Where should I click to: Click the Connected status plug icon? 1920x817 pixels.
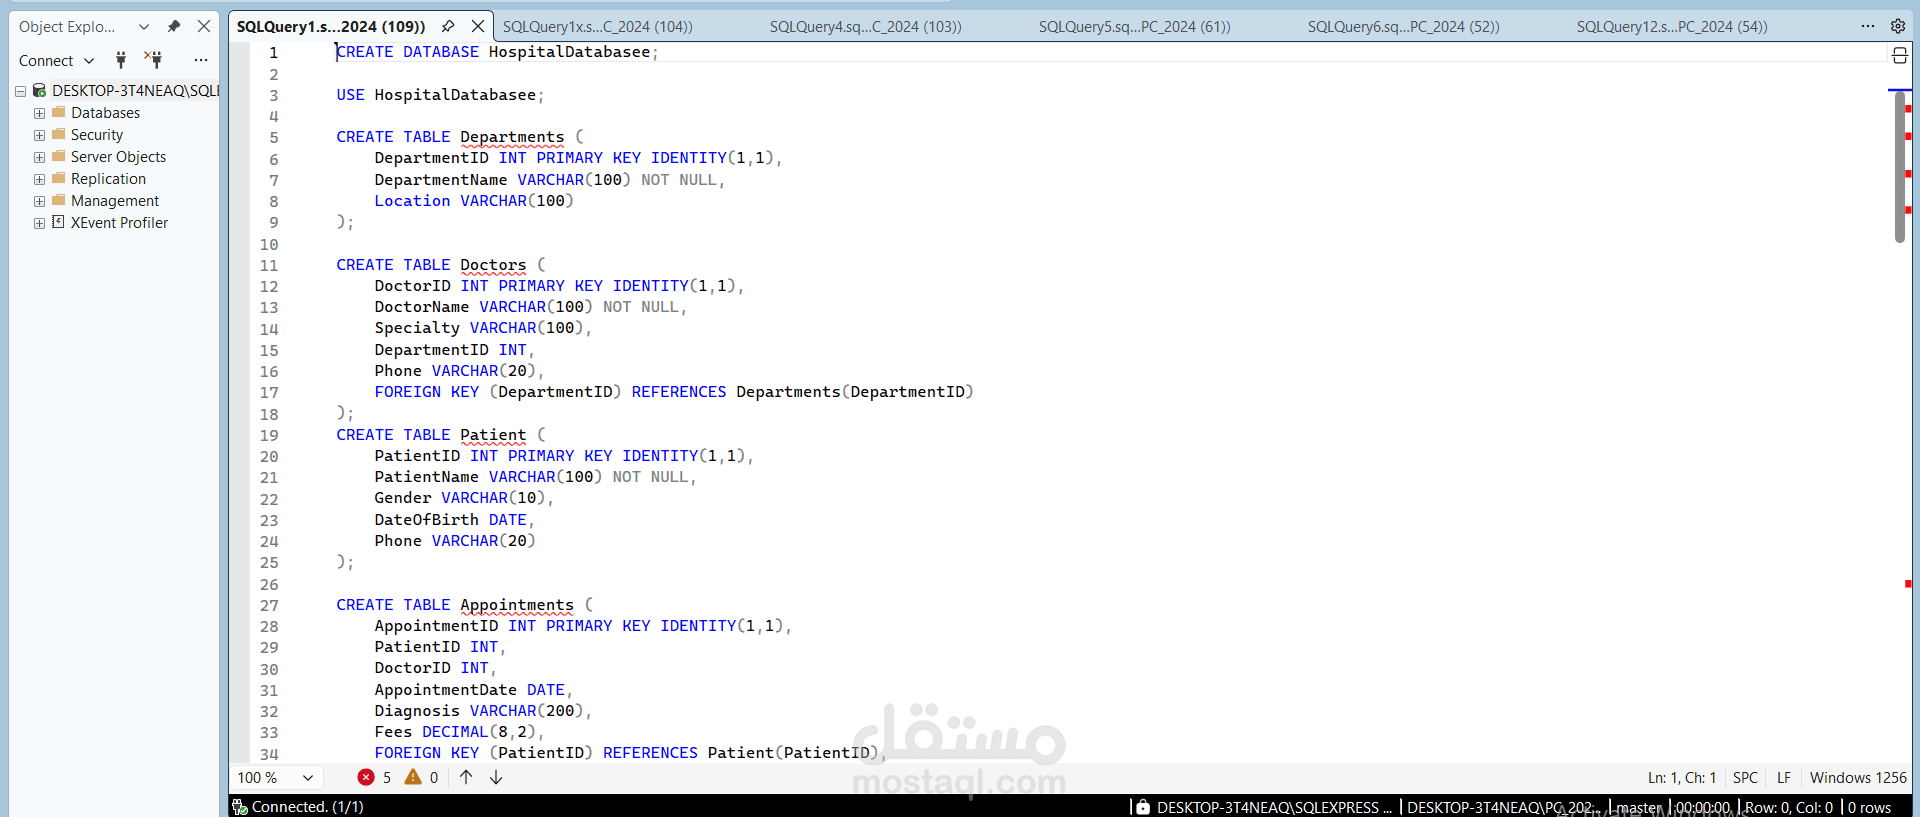pyautogui.click(x=240, y=807)
